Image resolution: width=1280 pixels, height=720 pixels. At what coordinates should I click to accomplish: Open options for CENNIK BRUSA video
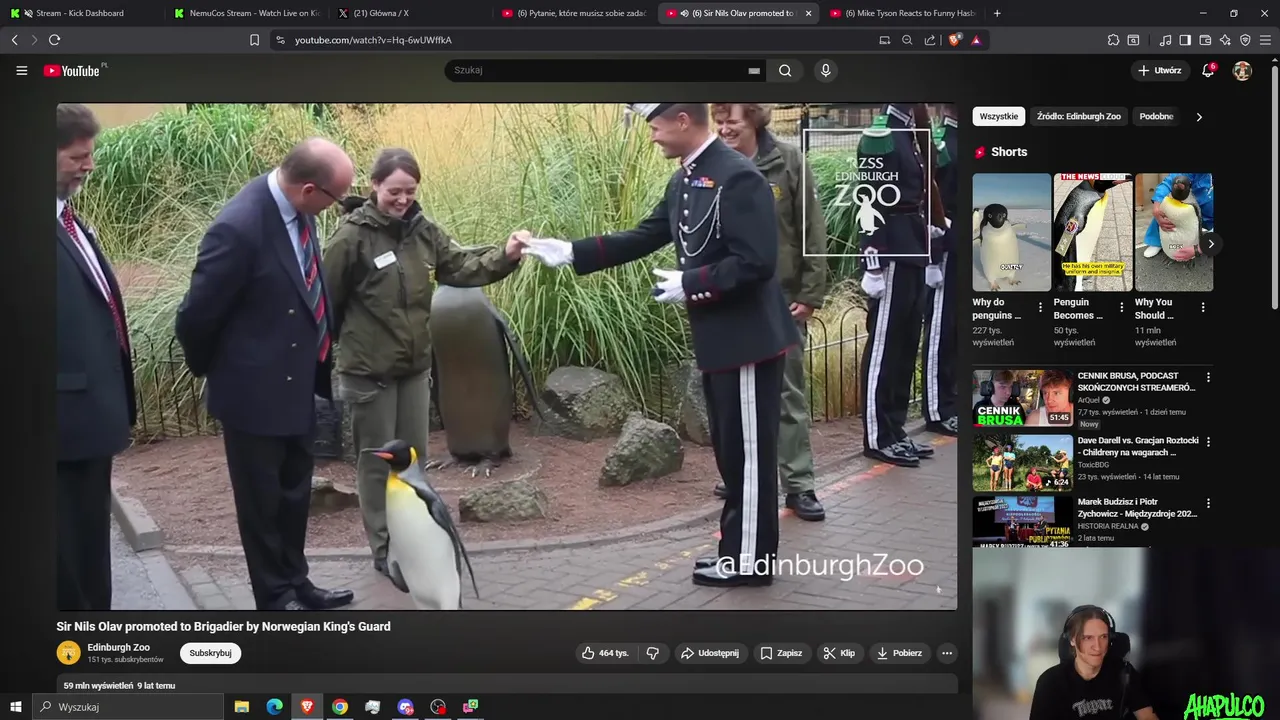[x=1208, y=377]
